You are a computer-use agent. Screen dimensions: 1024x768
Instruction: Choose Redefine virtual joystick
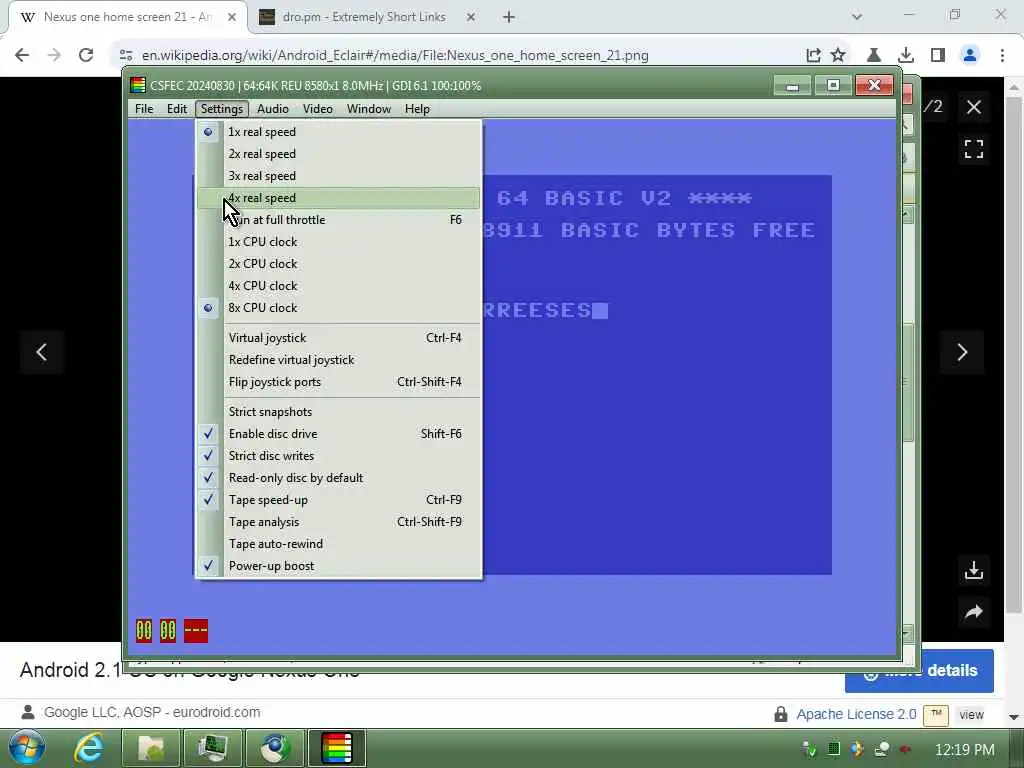[x=338, y=360]
